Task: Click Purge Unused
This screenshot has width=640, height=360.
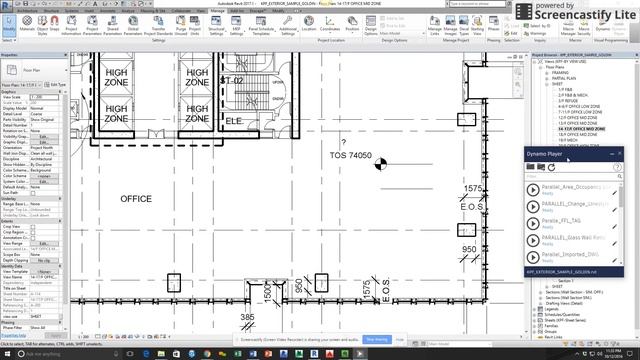Action: coord(180,25)
